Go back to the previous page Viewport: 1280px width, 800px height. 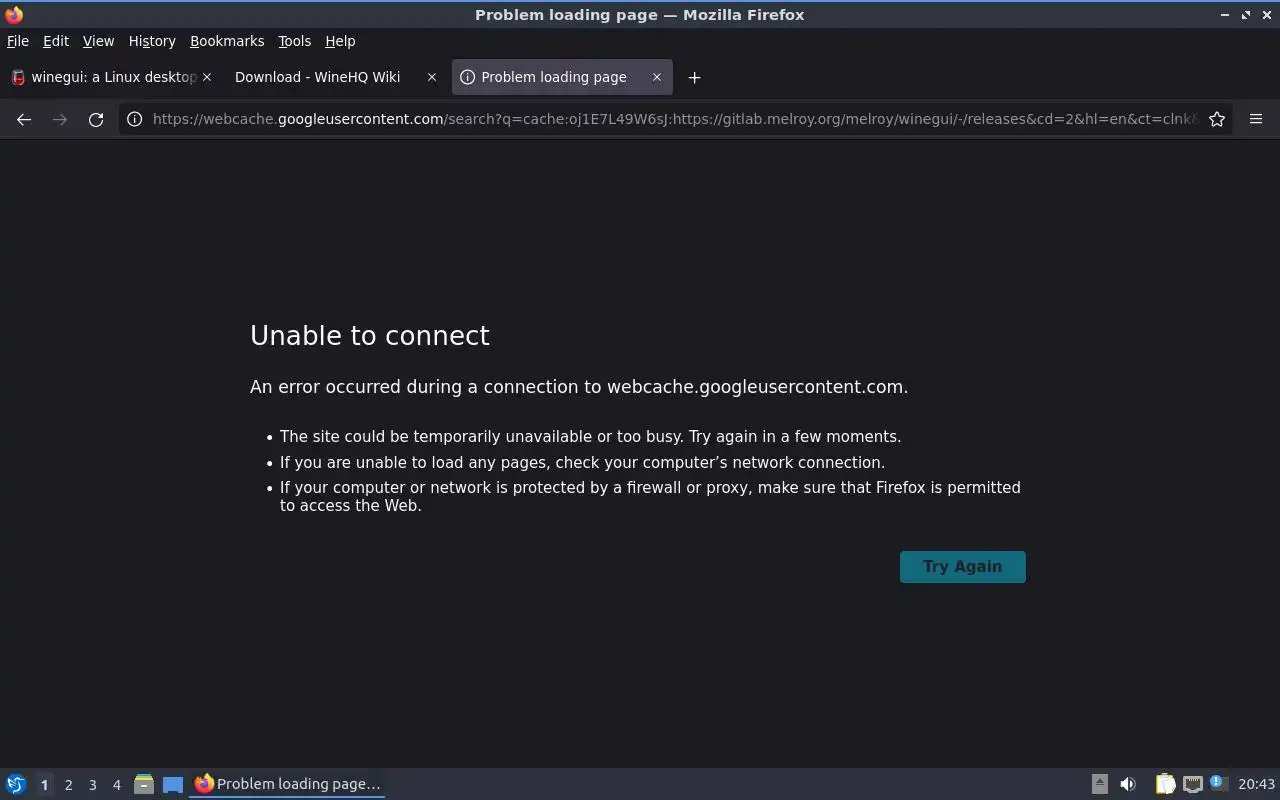24,119
